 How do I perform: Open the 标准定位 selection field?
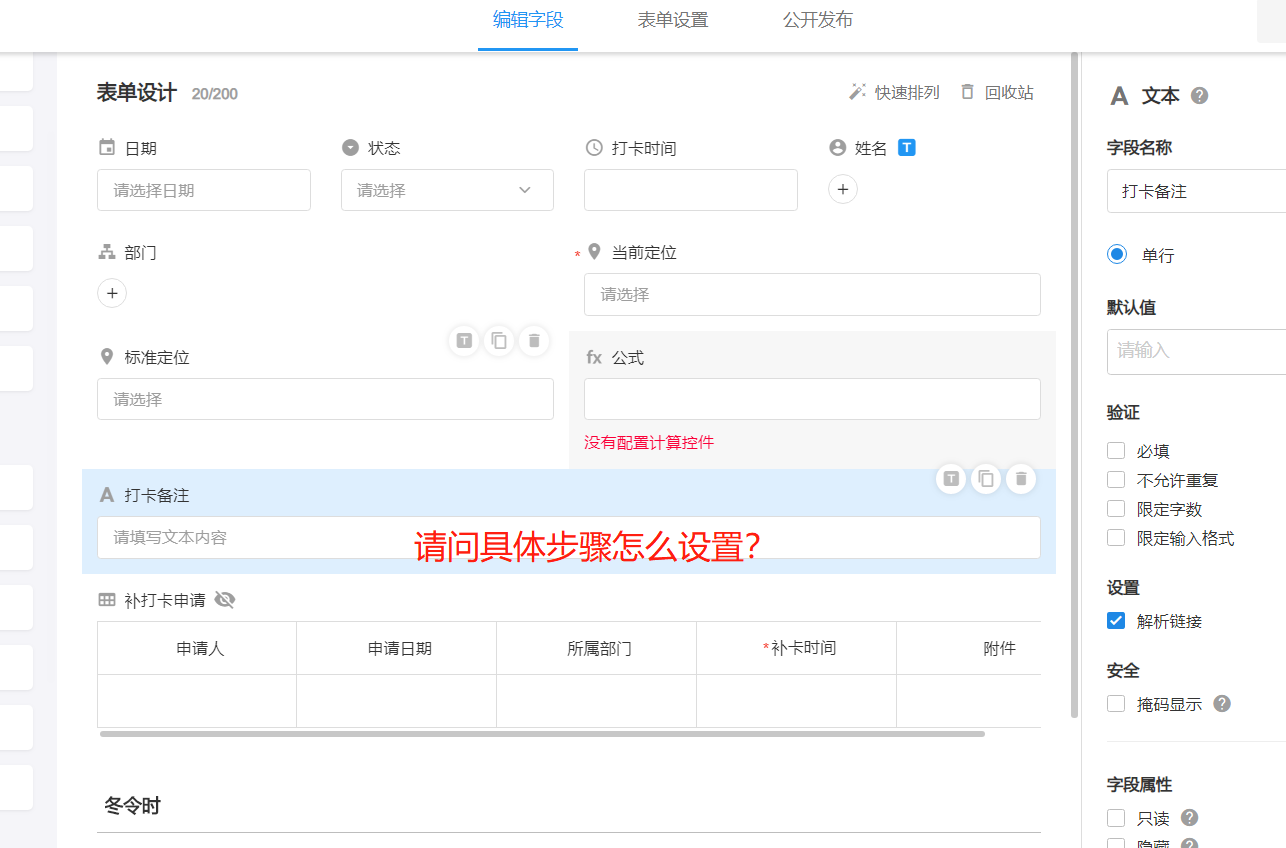point(325,399)
